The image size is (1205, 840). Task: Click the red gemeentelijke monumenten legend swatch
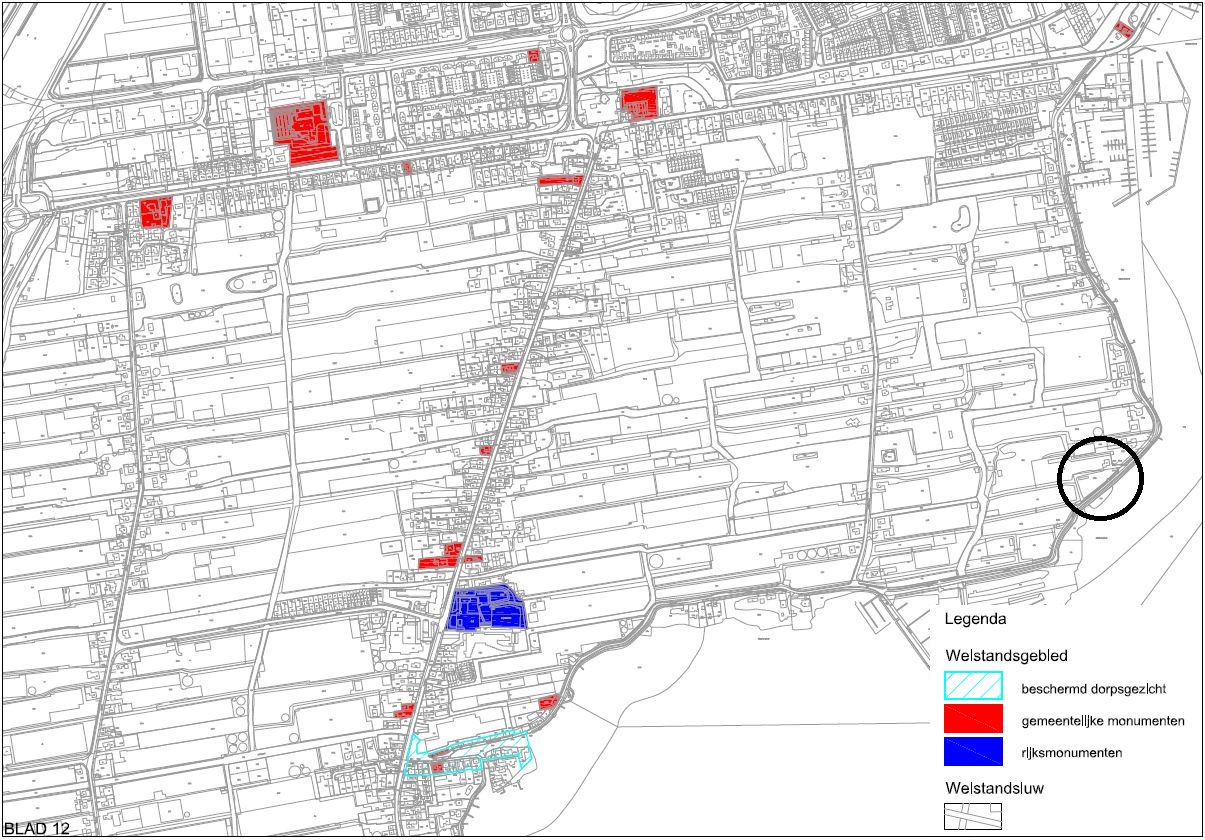(973, 718)
